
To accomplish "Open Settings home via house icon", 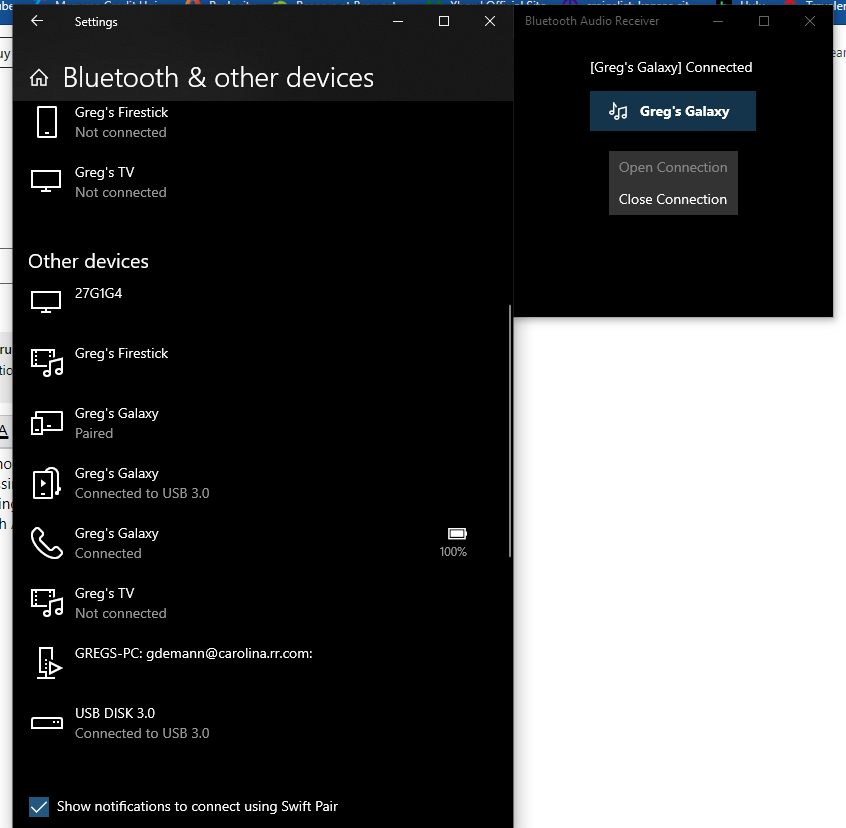I will (x=39, y=78).
